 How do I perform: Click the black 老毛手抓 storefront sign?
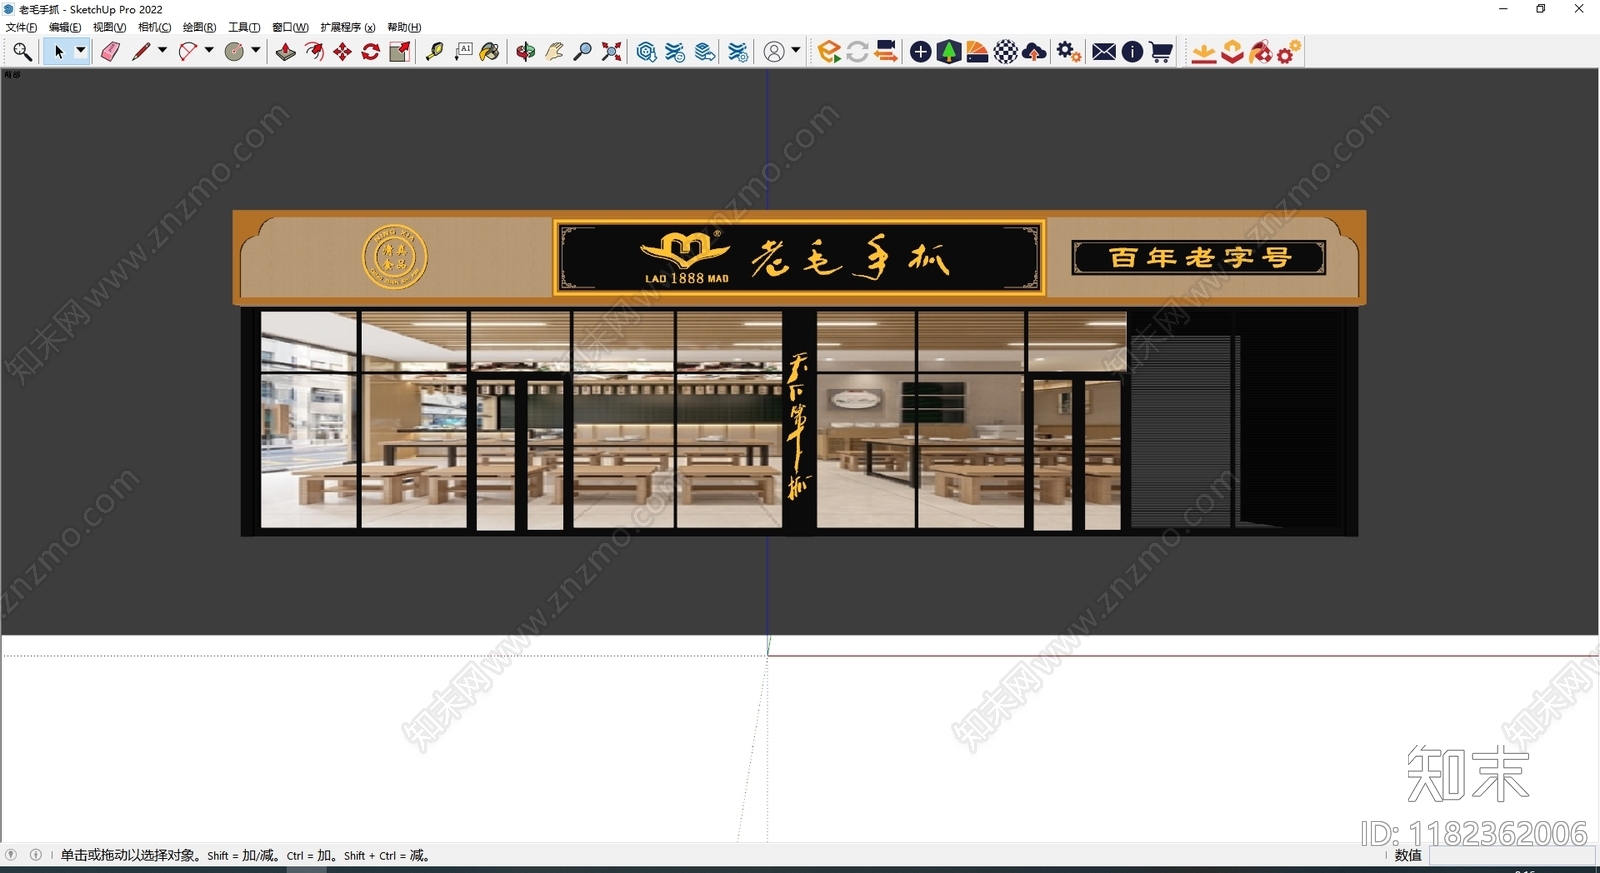coord(799,257)
